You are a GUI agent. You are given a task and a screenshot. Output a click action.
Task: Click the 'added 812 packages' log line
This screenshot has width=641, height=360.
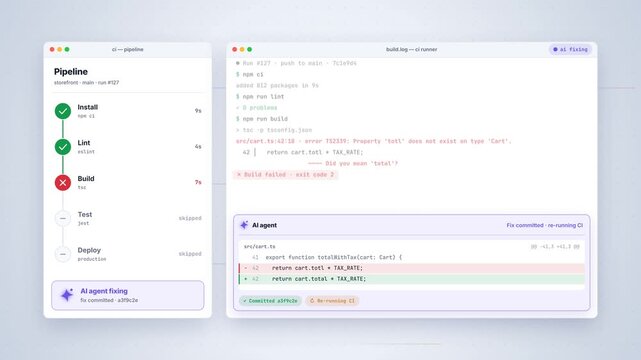[x=277, y=85]
